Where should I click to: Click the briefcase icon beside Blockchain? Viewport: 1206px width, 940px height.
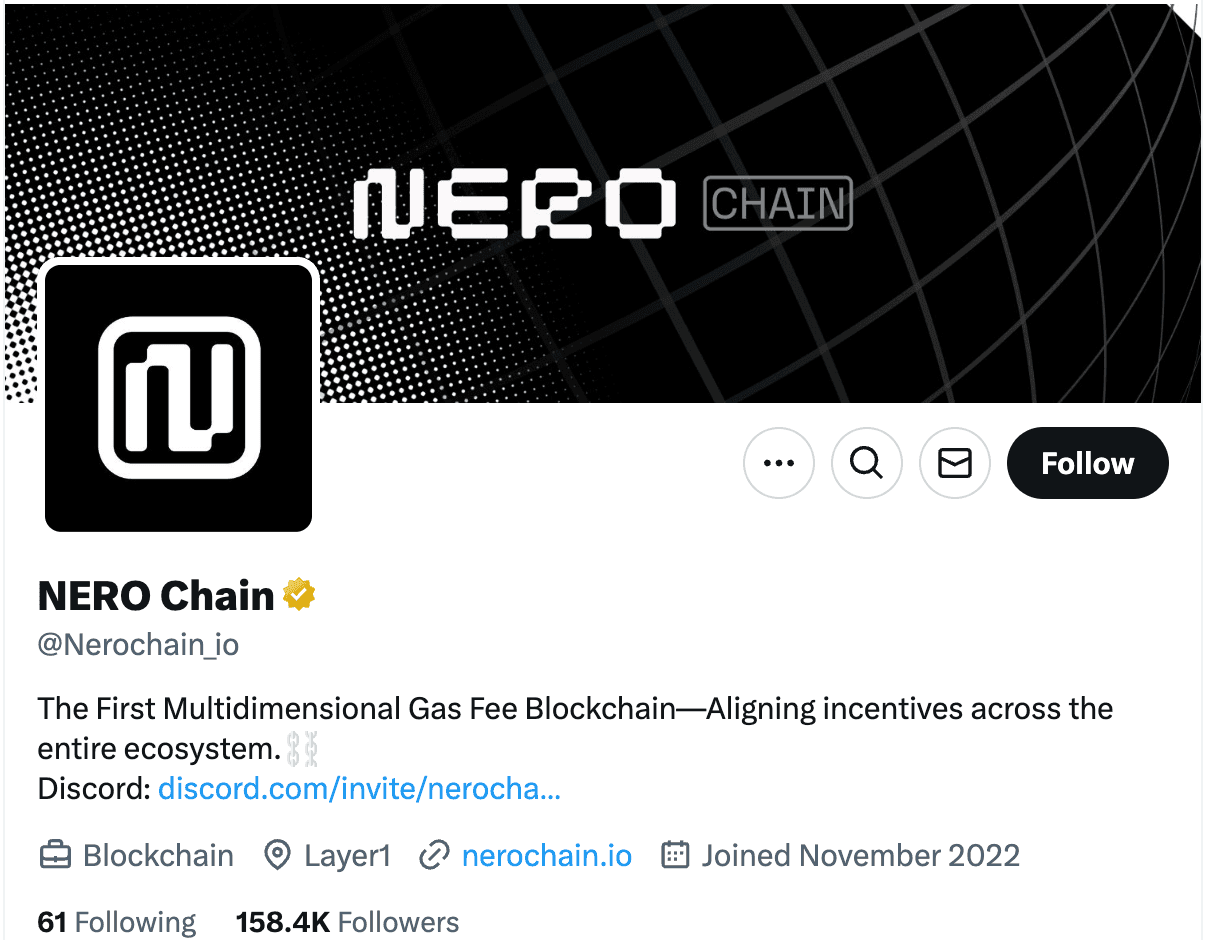click(54, 856)
